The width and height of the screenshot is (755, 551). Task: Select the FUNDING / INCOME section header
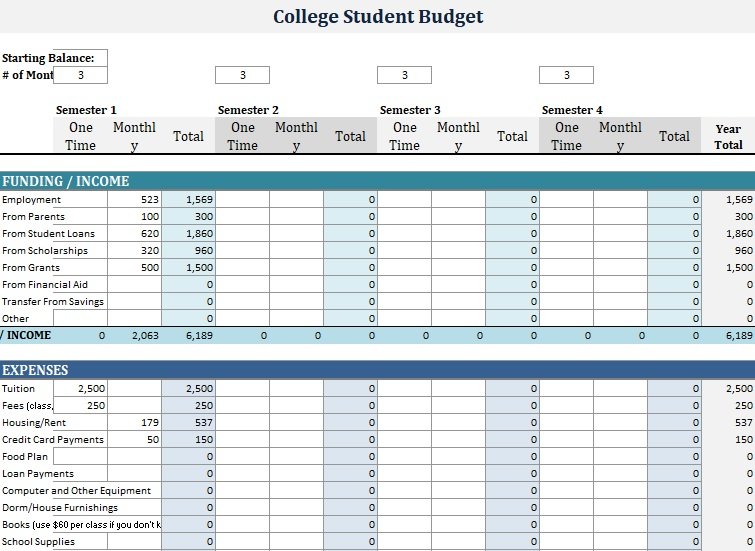378,181
